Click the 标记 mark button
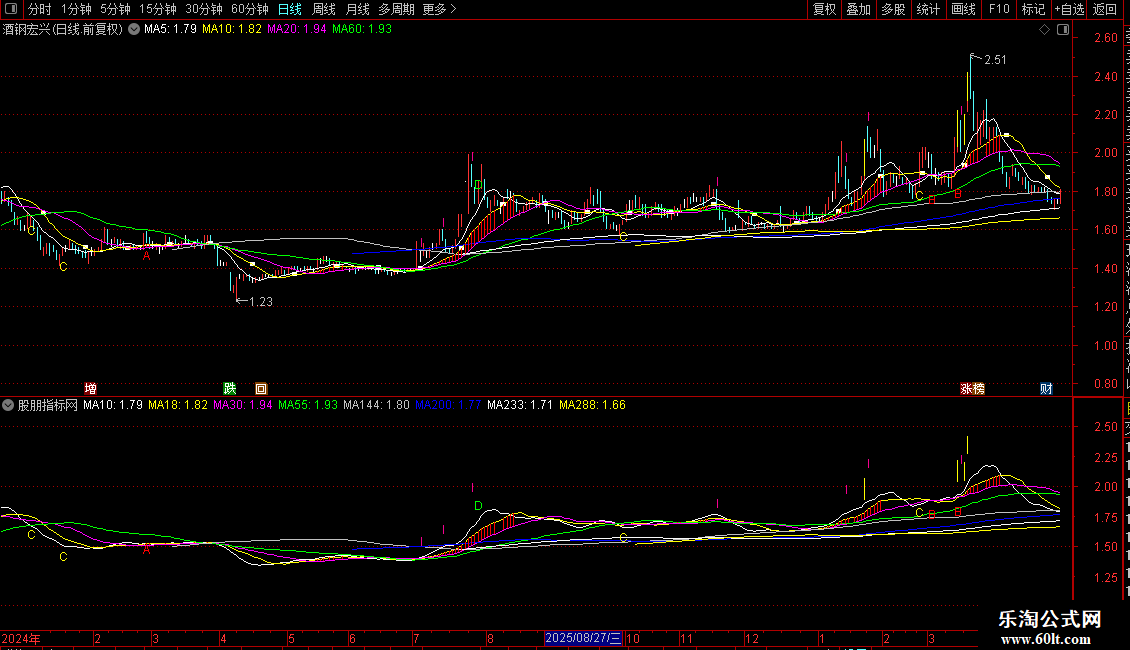The width and height of the screenshot is (1130, 650). [x=1033, y=9]
